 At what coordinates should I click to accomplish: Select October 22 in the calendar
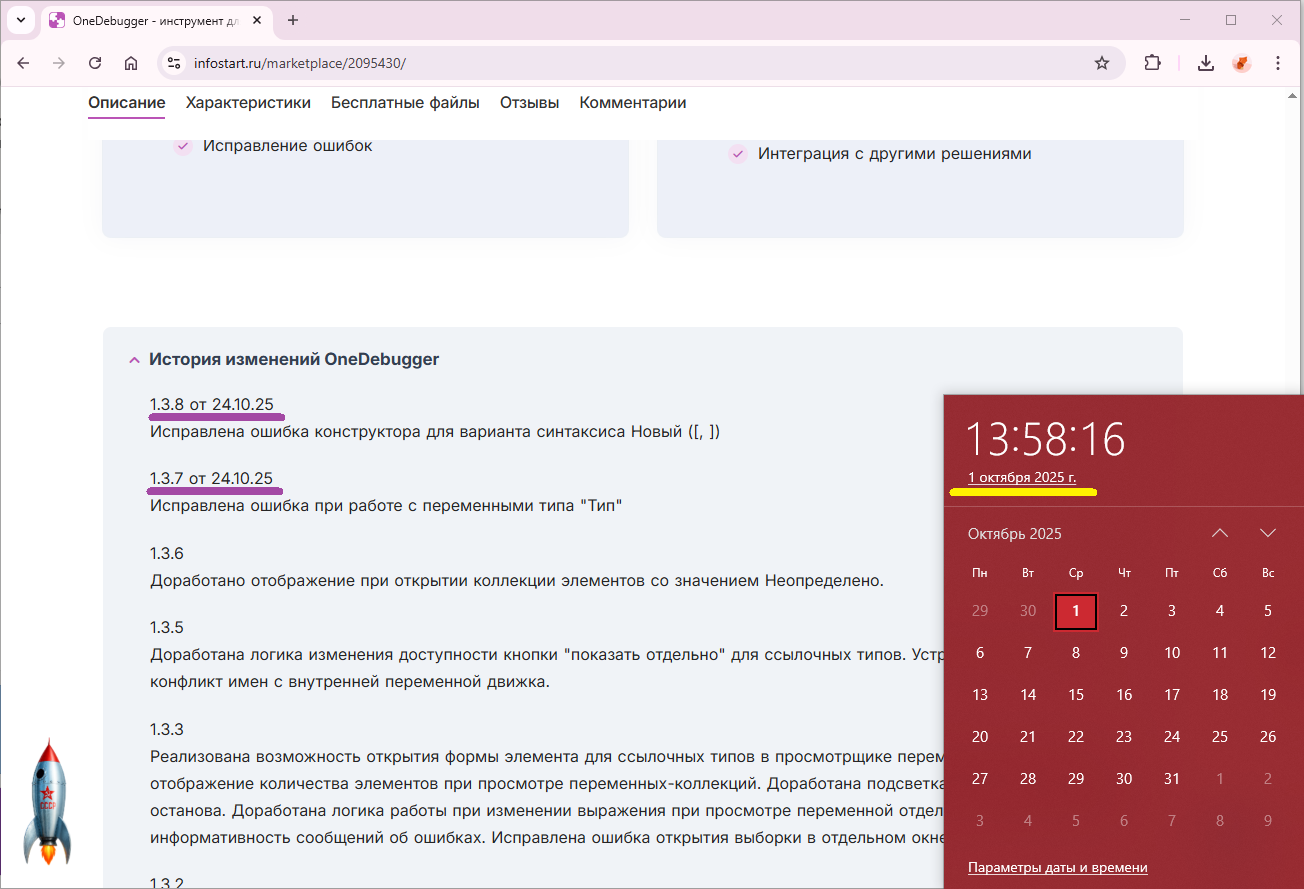click(1076, 737)
